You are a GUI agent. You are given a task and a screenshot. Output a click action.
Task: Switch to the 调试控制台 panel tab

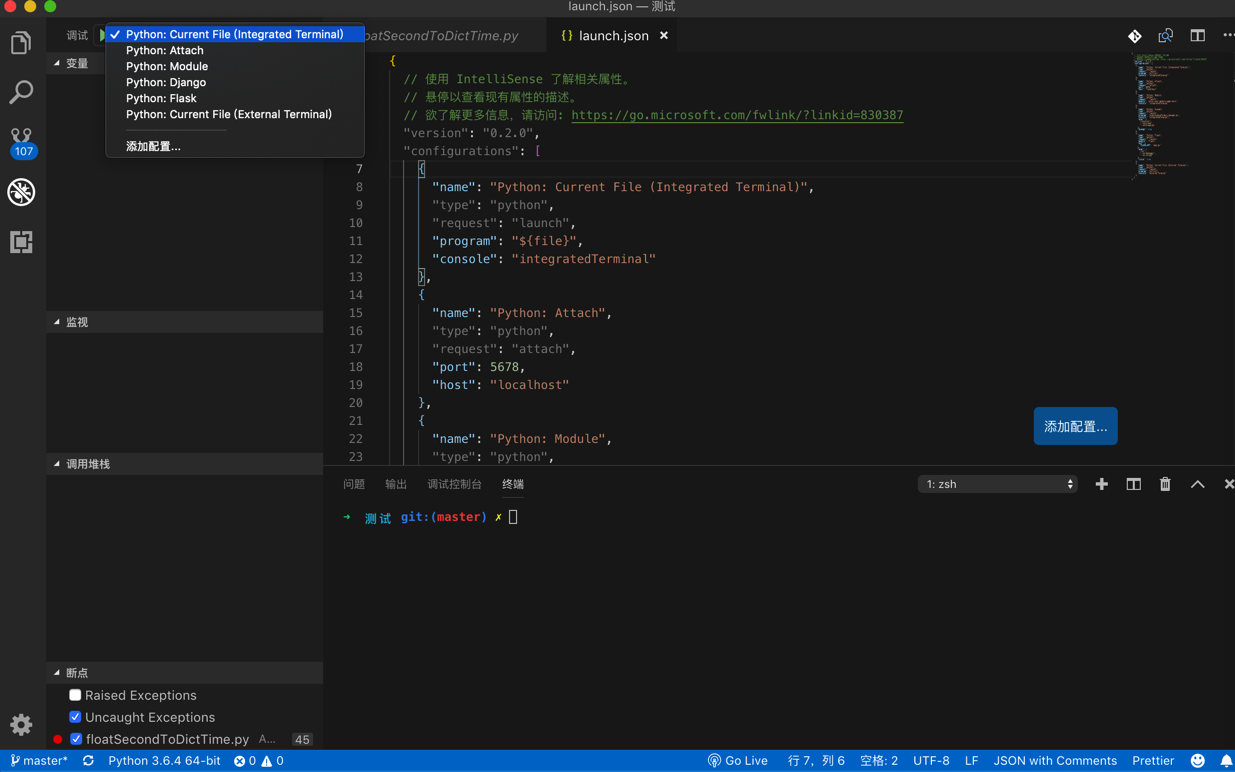(454, 484)
